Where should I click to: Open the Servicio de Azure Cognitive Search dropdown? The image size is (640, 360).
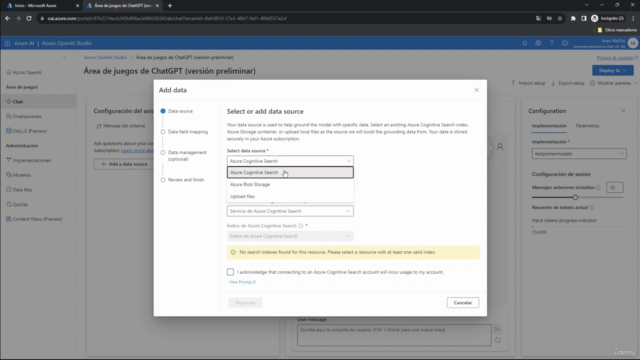290,211
